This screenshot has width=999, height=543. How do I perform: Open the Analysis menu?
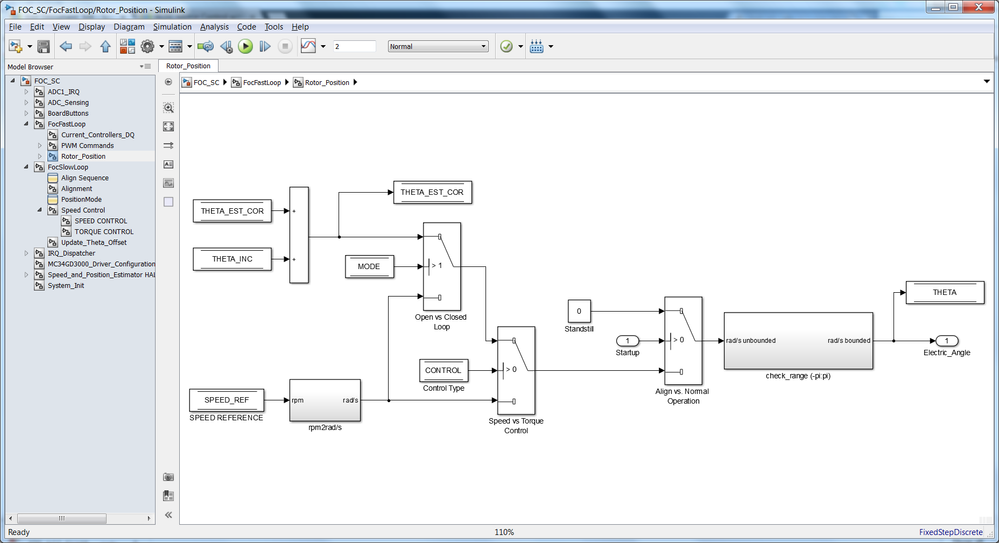pyautogui.click(x=214, y=27)
